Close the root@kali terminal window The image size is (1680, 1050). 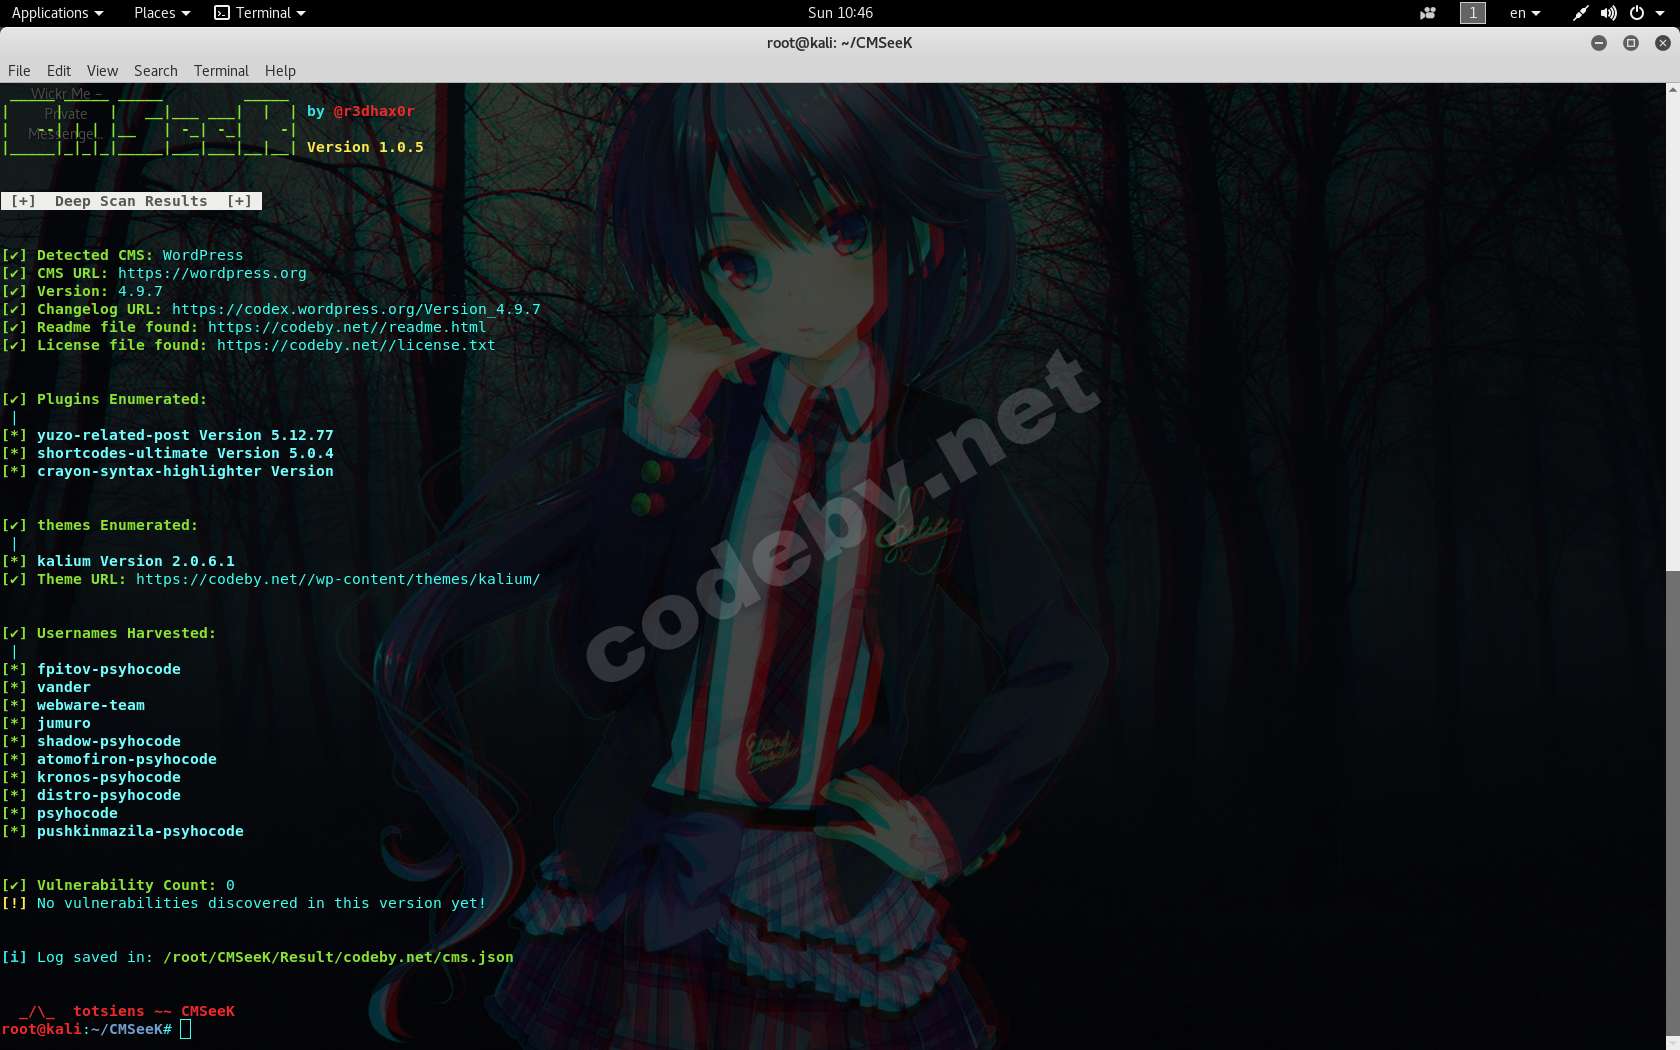click(1663, 43)
